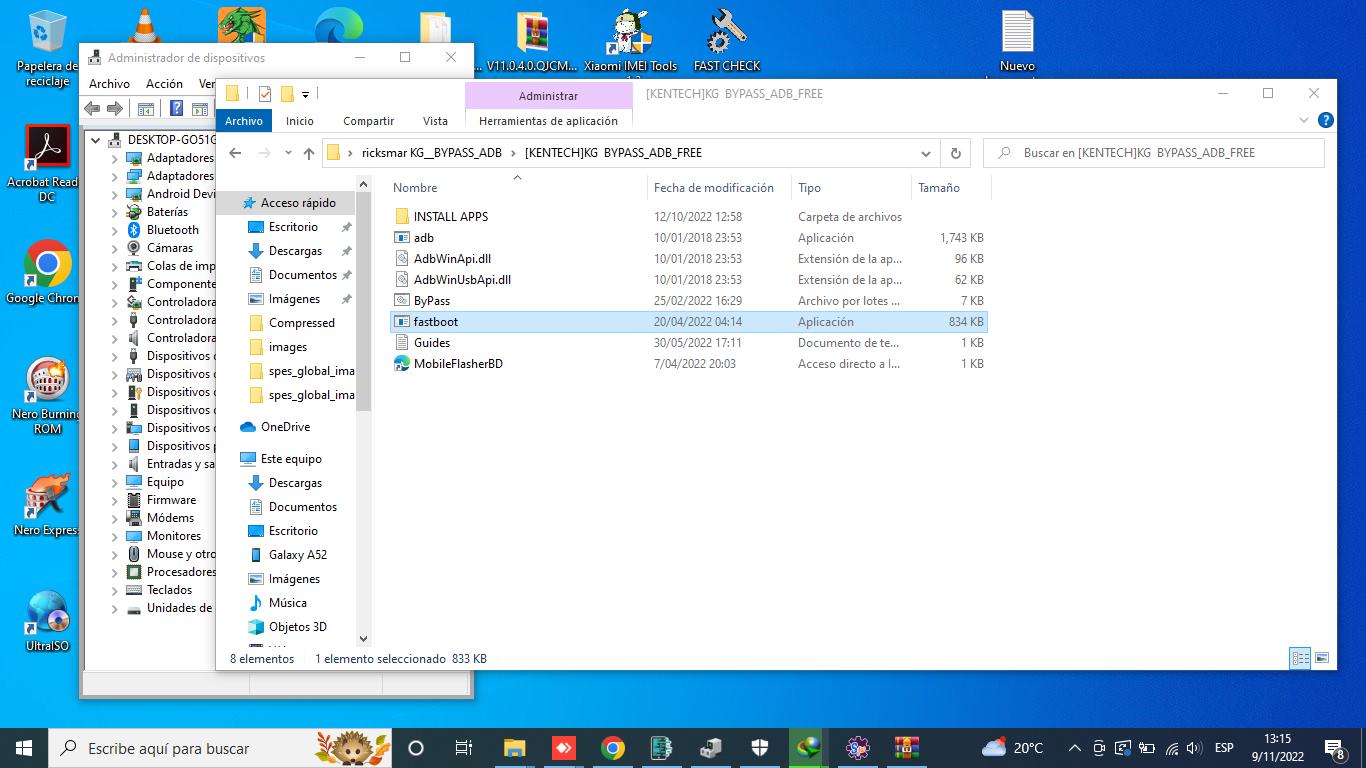Expand the Bluetooth device category
Screen dimensions: 1366x768
(x=114, y=230)
